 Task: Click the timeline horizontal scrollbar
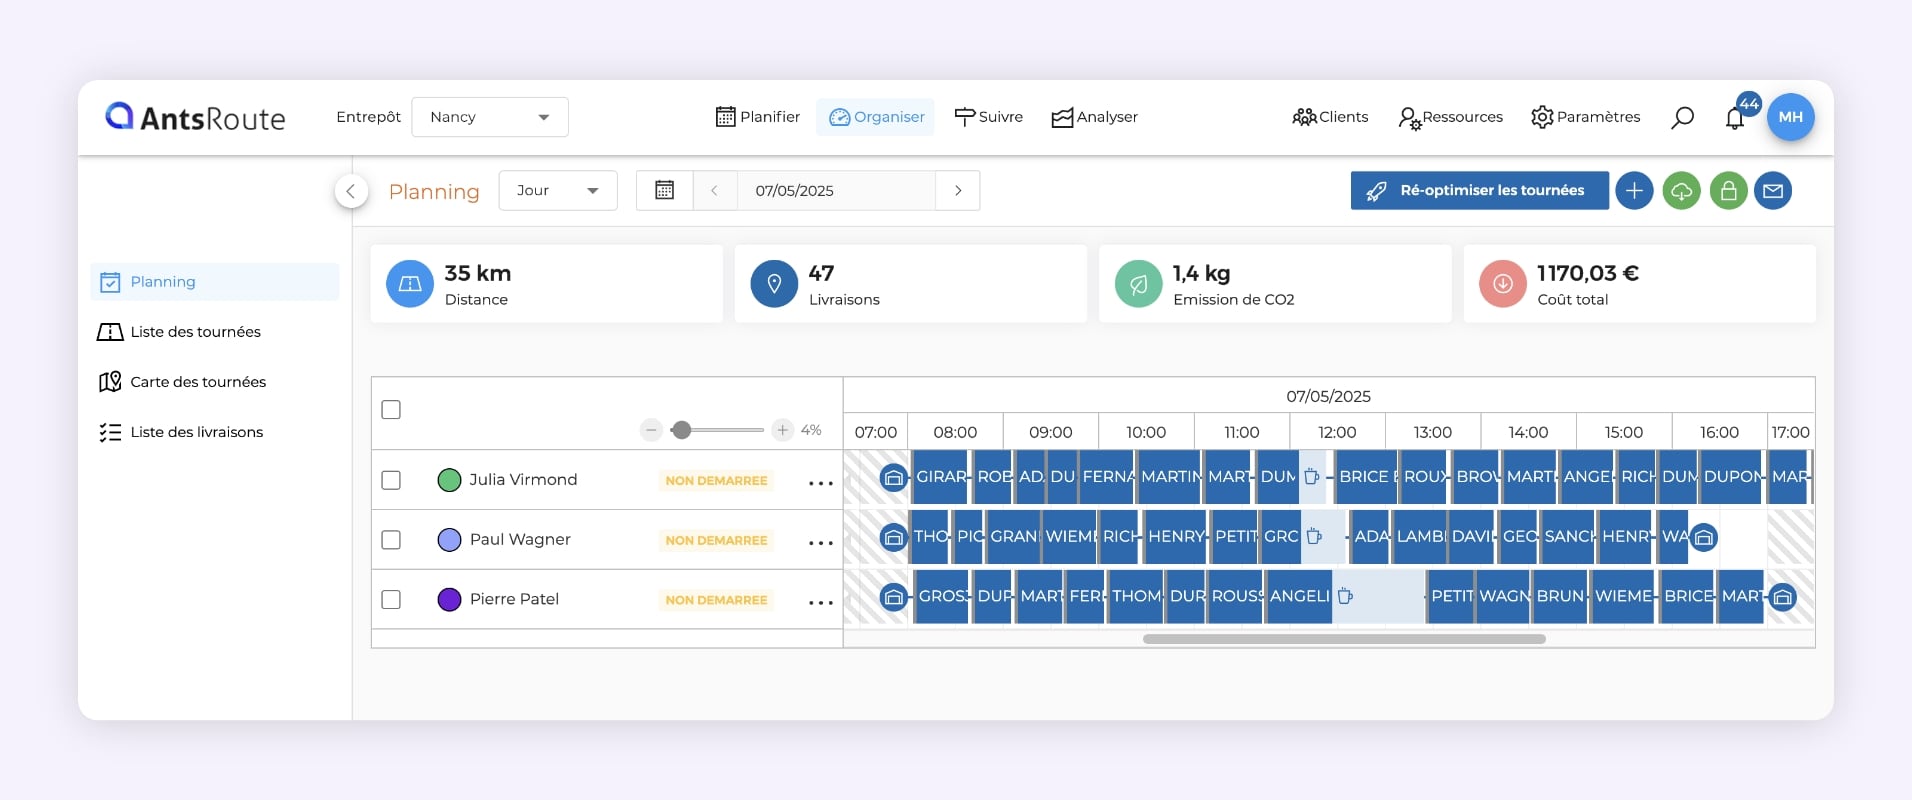(1343, 639)
